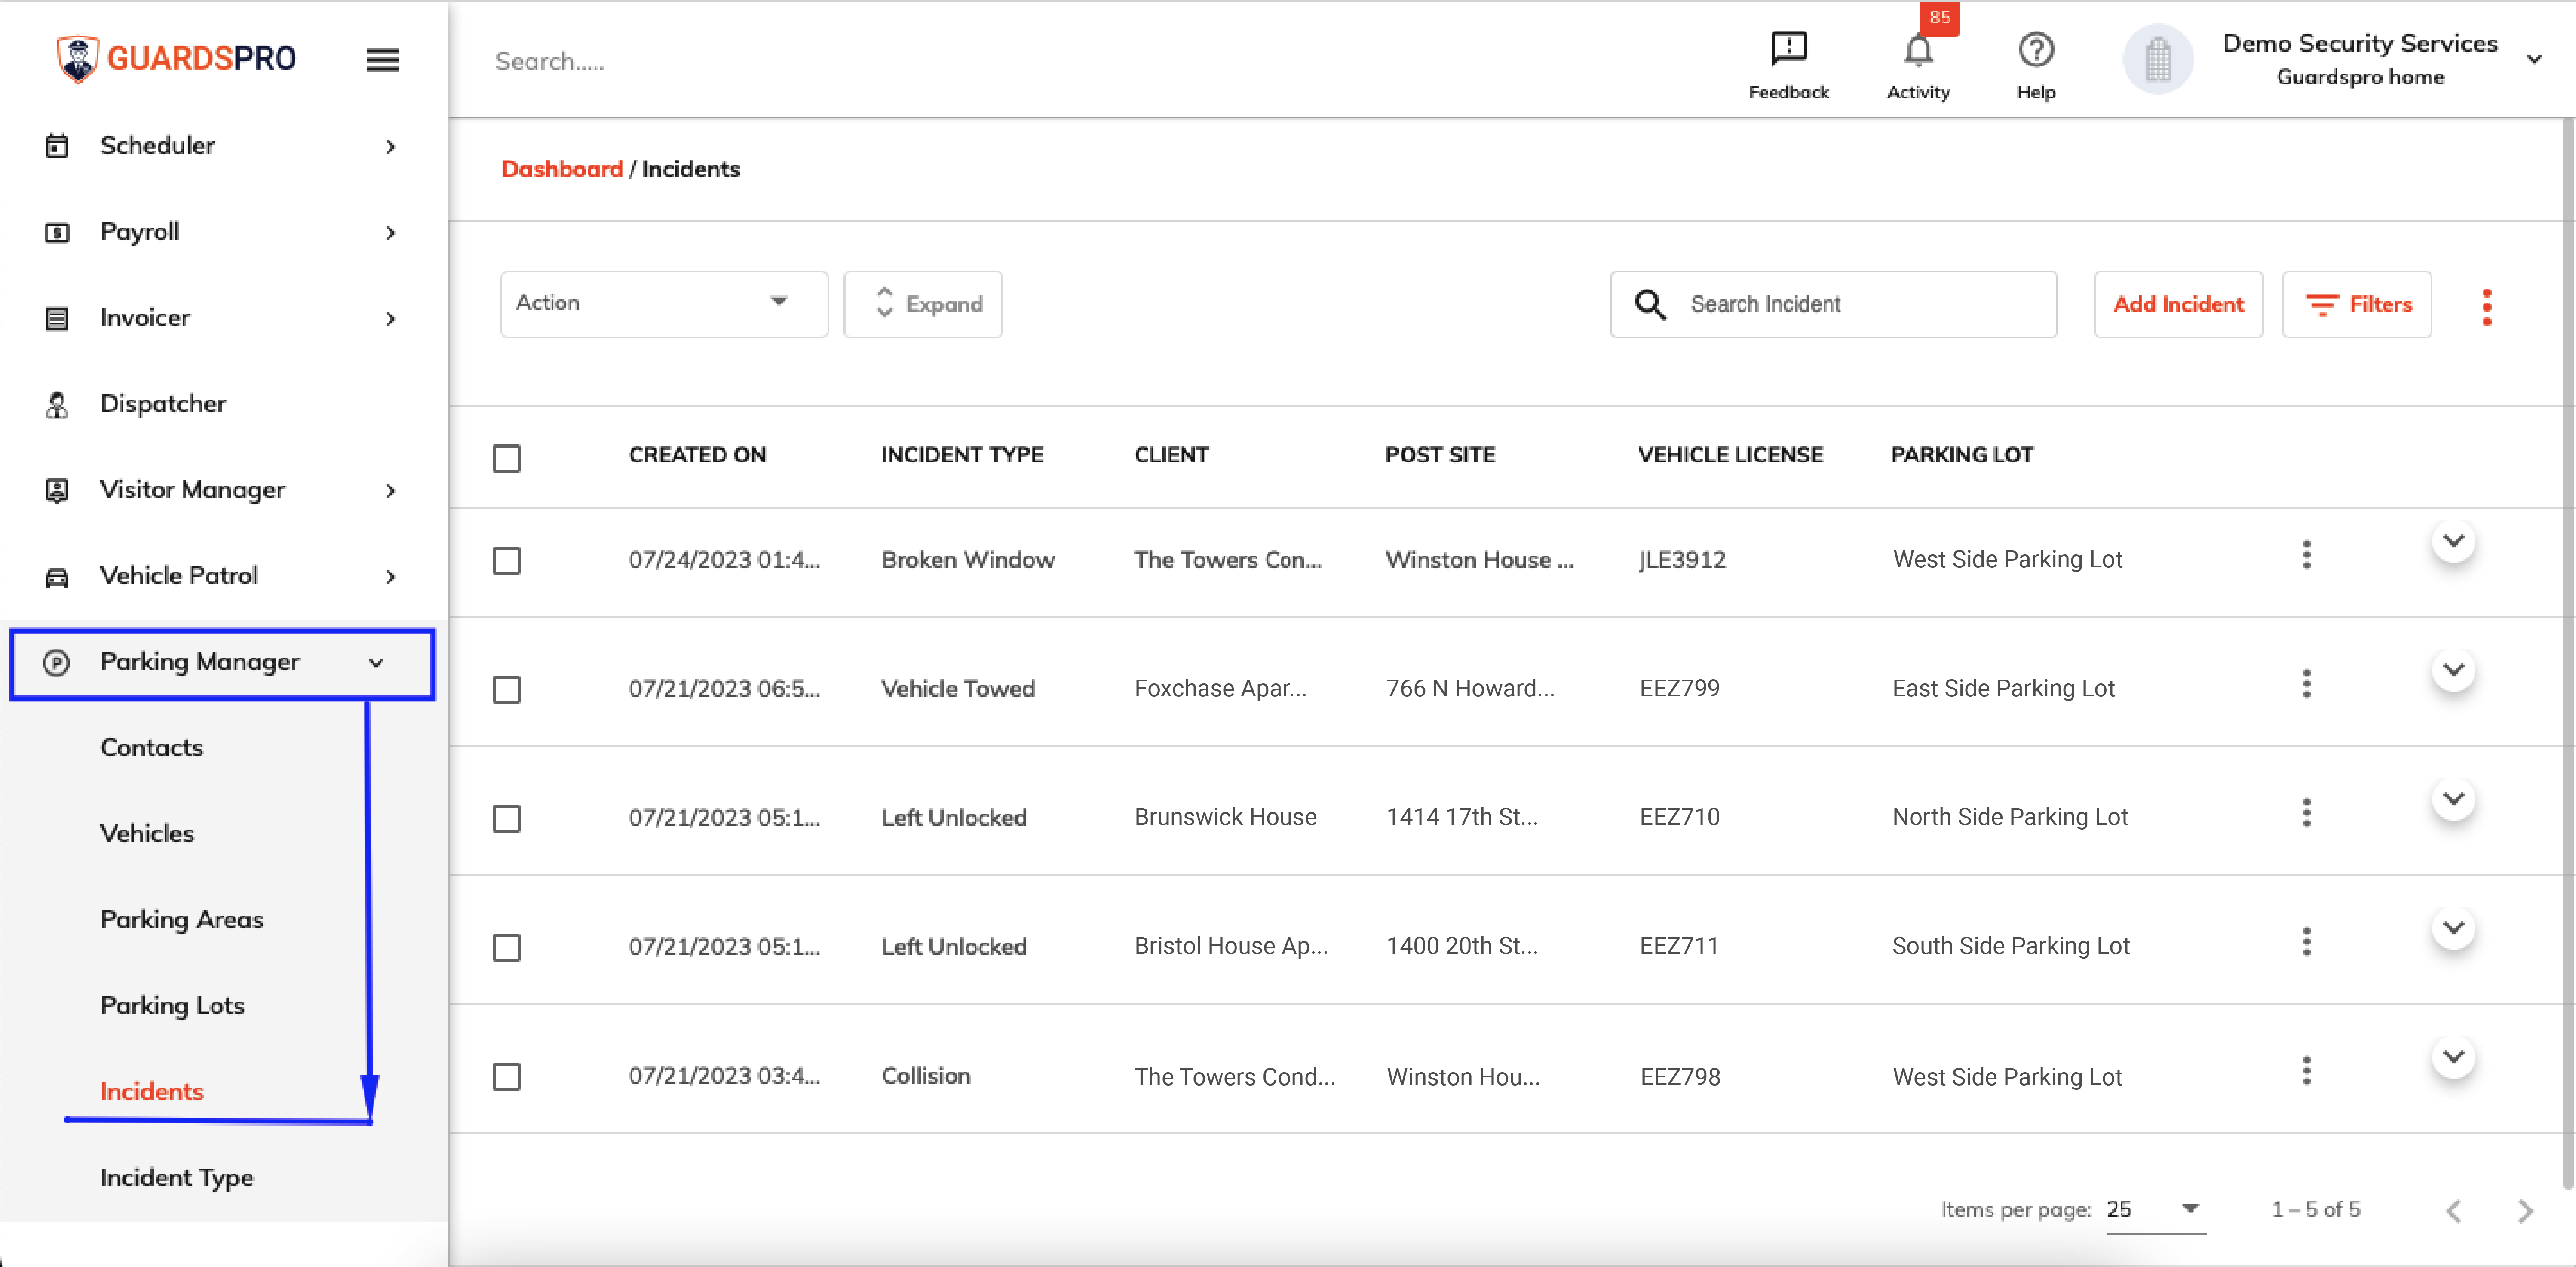This screenshot has width=2576, height=1267.
Task: Click the Foxchase Apar... client cell
Action: tap(1220, 689)
